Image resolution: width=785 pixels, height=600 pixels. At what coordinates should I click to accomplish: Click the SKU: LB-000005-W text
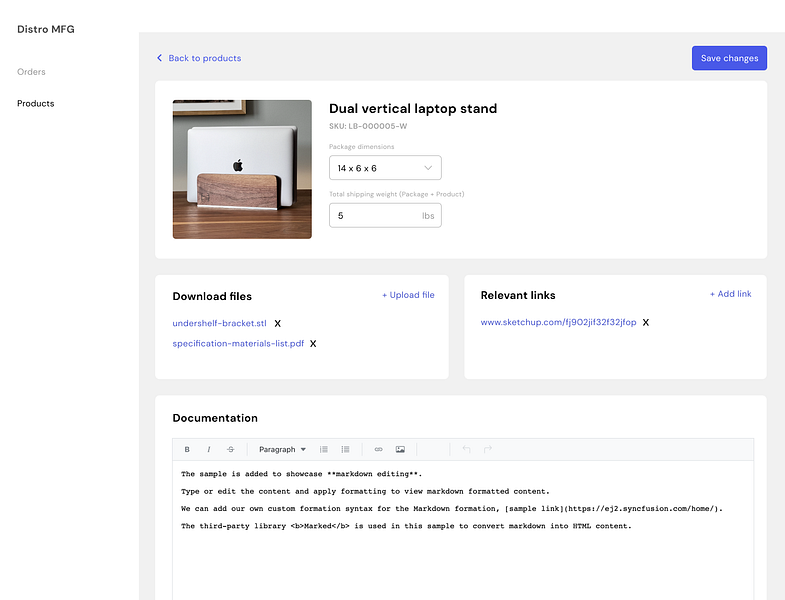click(368, 126)
